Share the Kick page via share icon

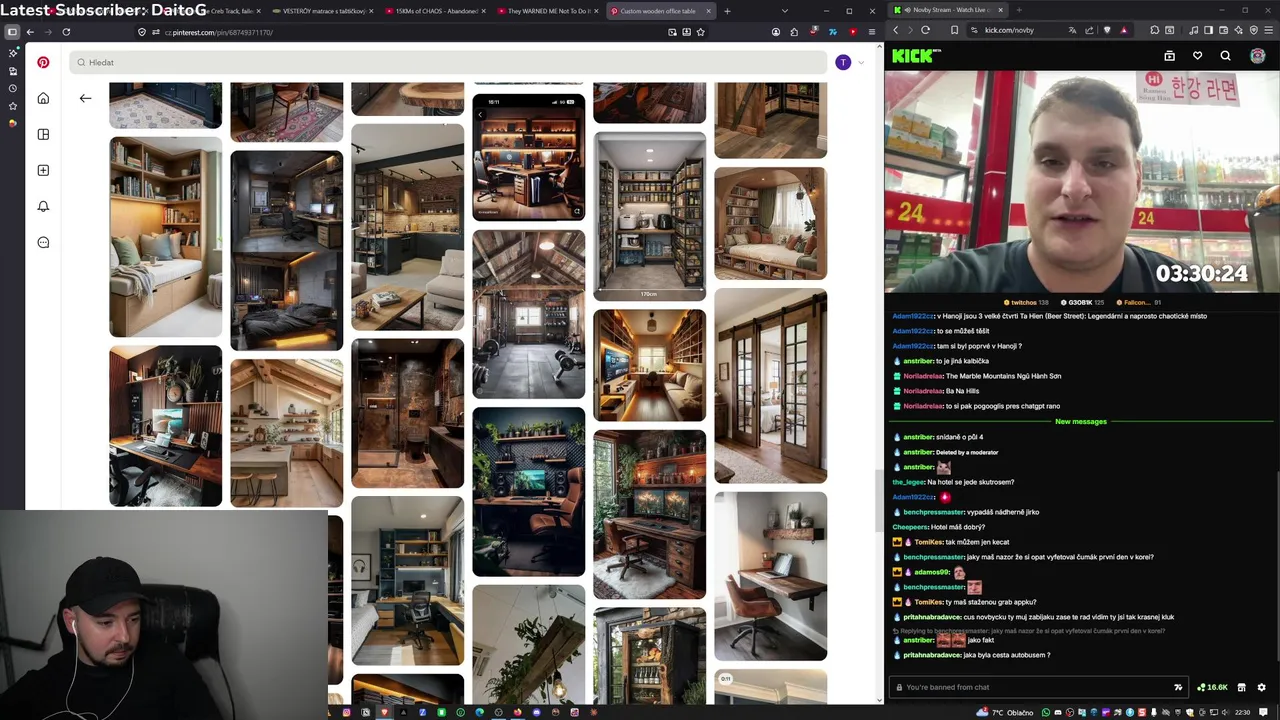pos(1090,30)
